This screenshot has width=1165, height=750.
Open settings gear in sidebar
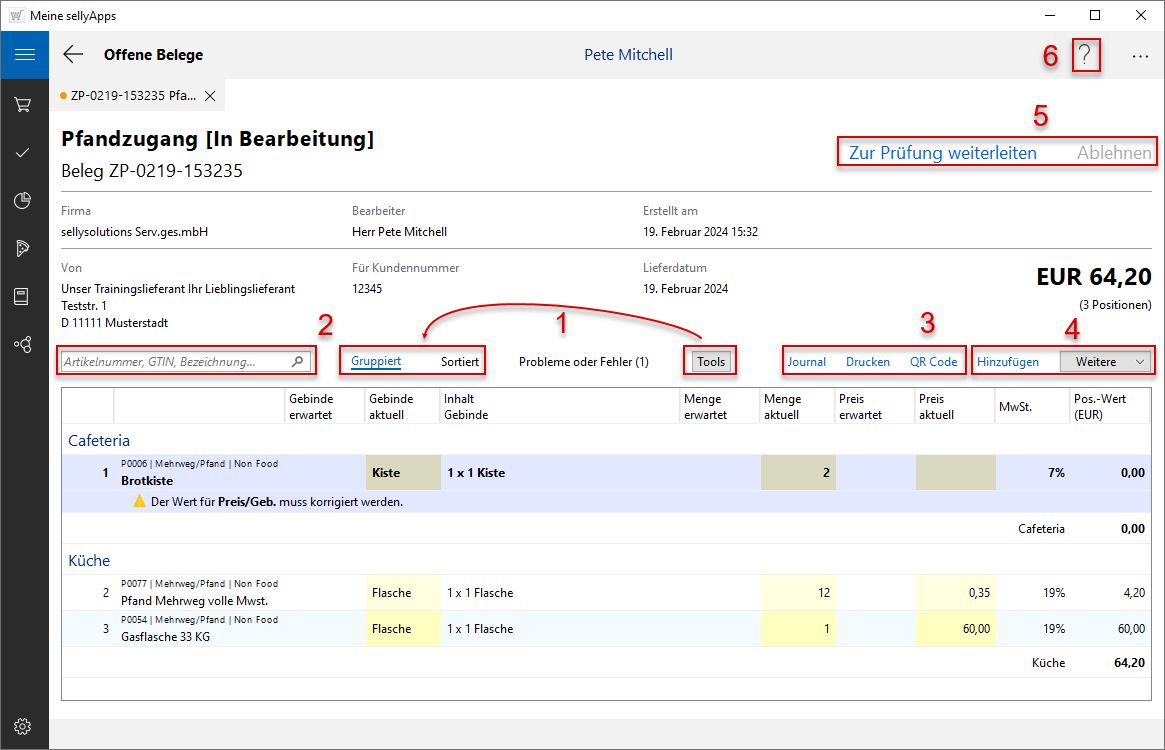[x=22, y=726]
